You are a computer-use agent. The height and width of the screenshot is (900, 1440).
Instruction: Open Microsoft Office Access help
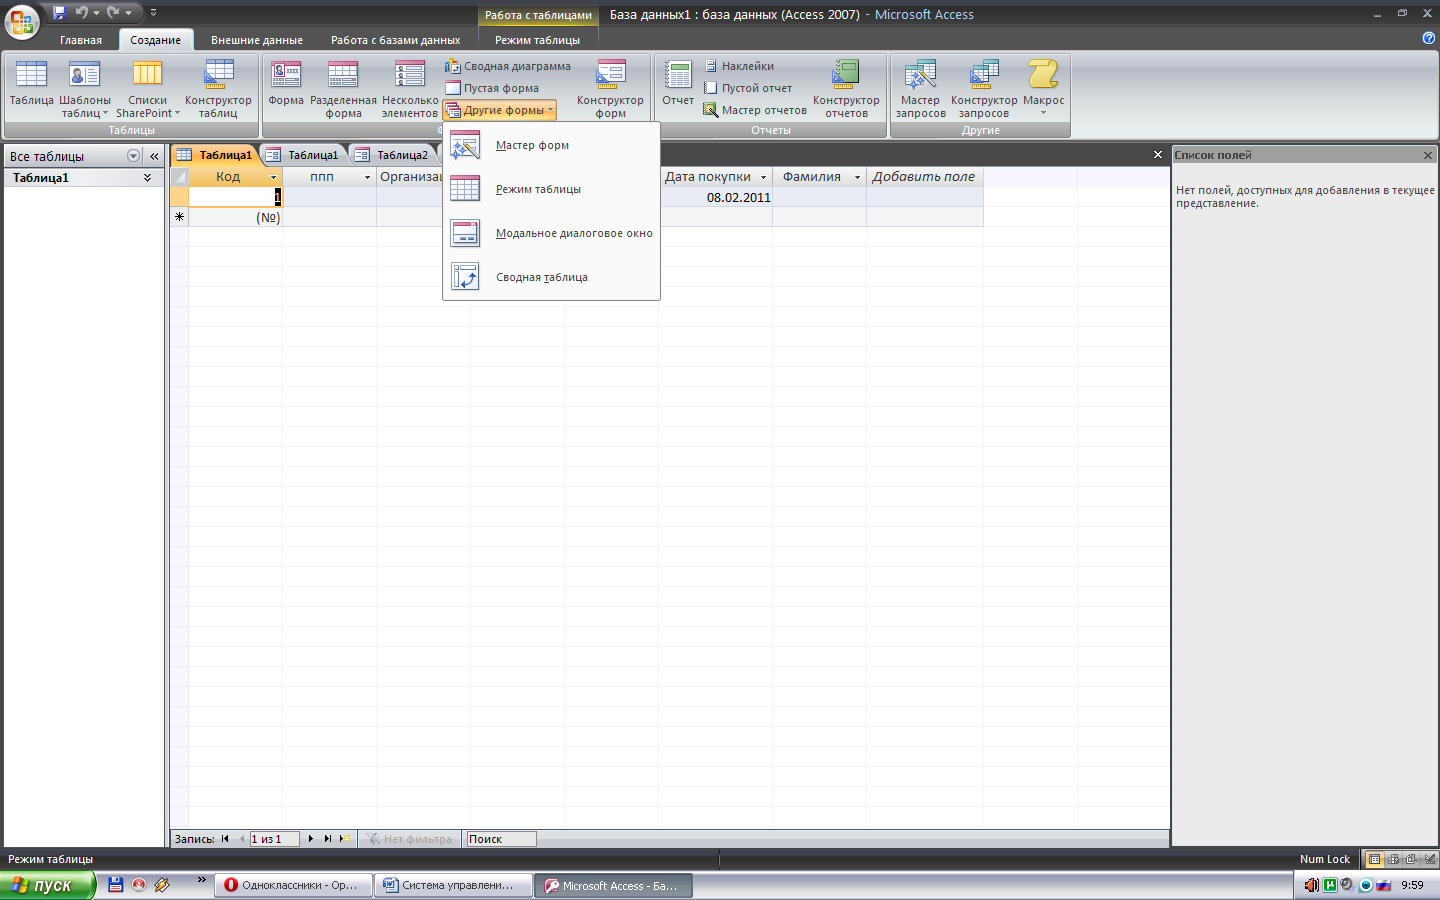pyautogui.click(x=1428, y=38)
